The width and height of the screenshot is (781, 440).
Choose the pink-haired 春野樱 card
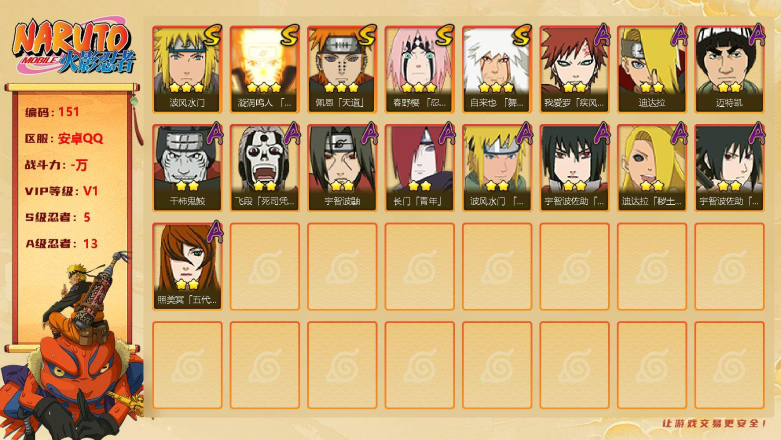click(x=419, y=69)
